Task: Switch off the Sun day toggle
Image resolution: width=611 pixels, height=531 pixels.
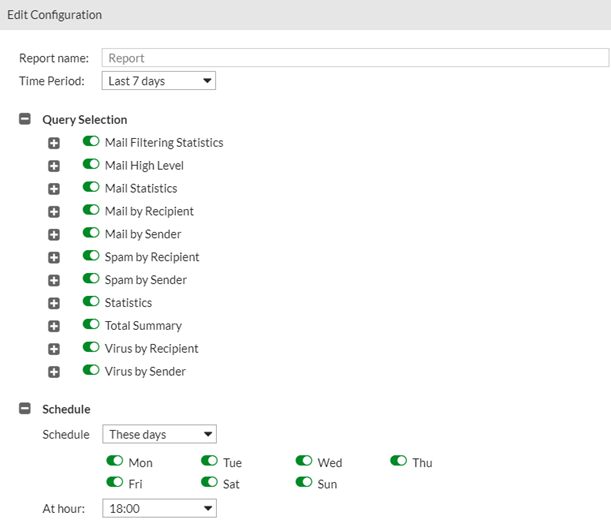Action: (x=304, y=483)
